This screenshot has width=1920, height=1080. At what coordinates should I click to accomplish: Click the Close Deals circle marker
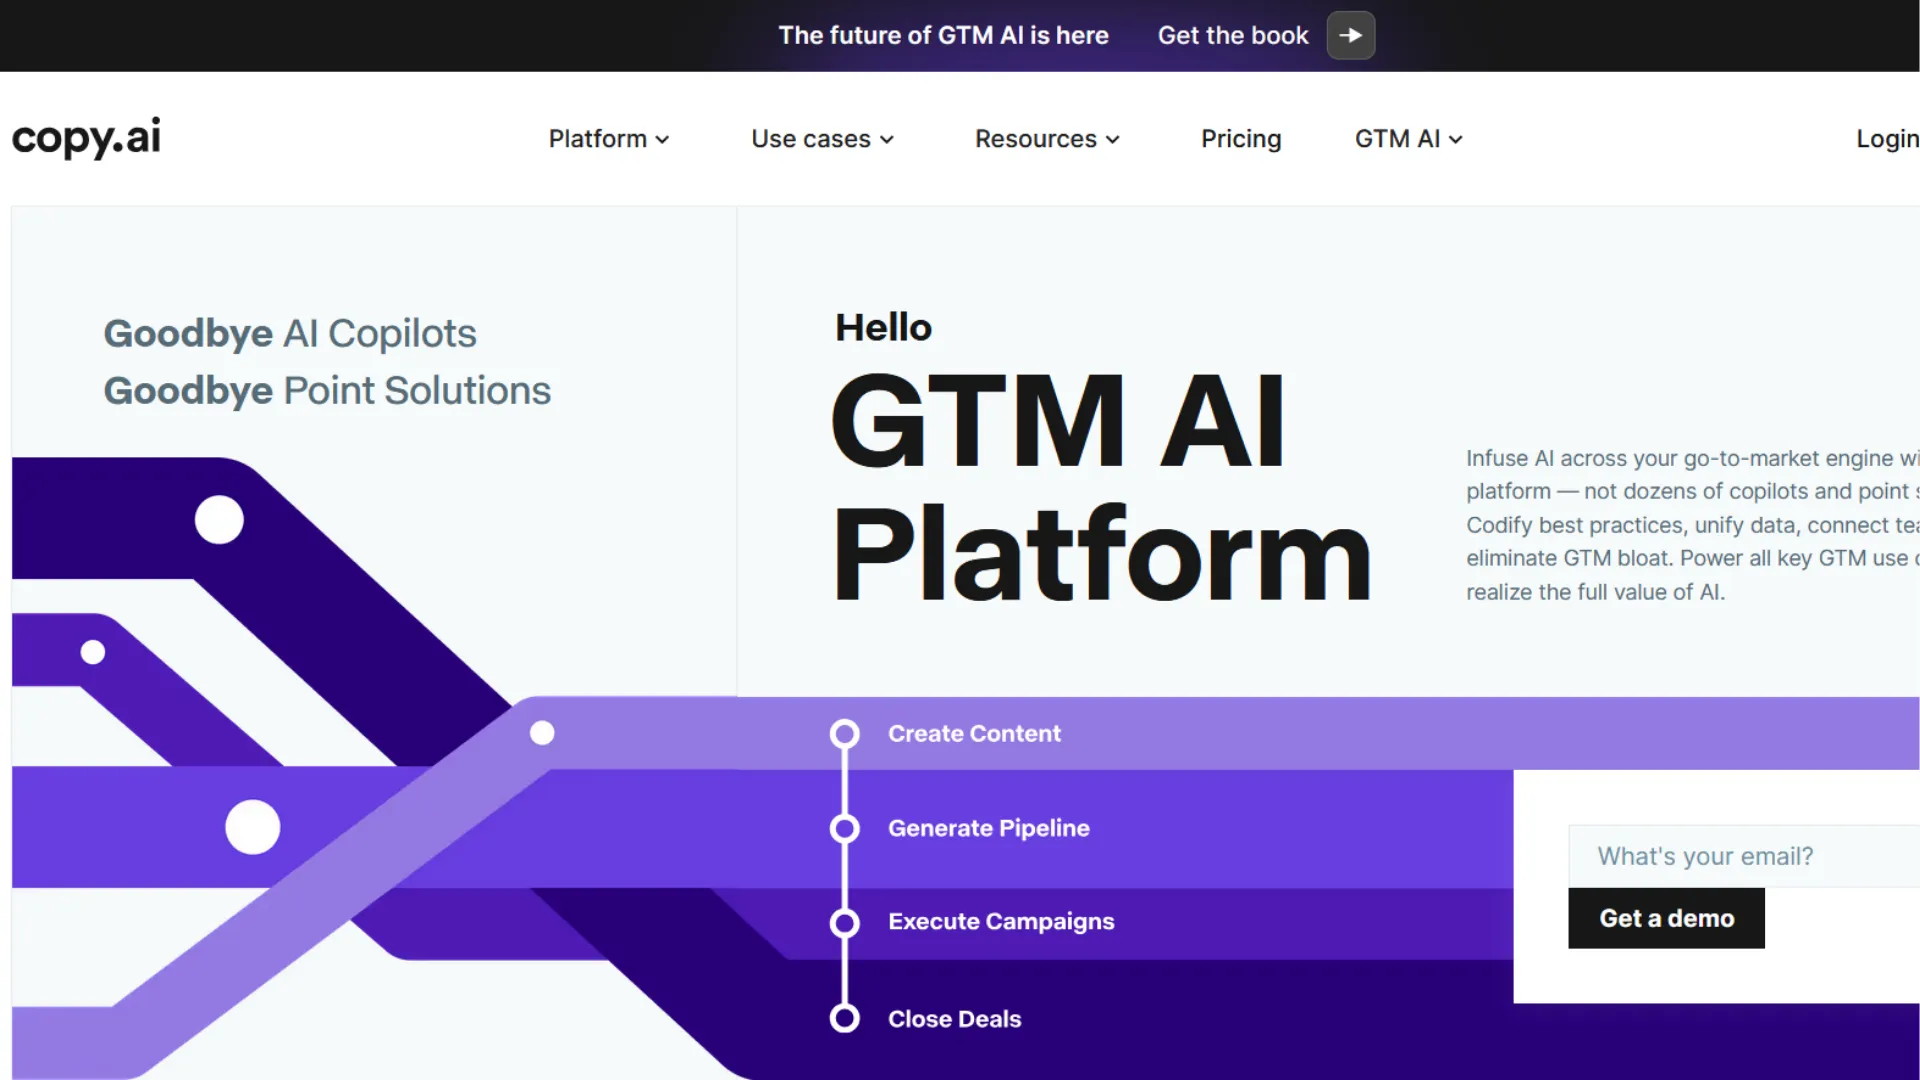pyautogui.click(x=845, y=1019)
